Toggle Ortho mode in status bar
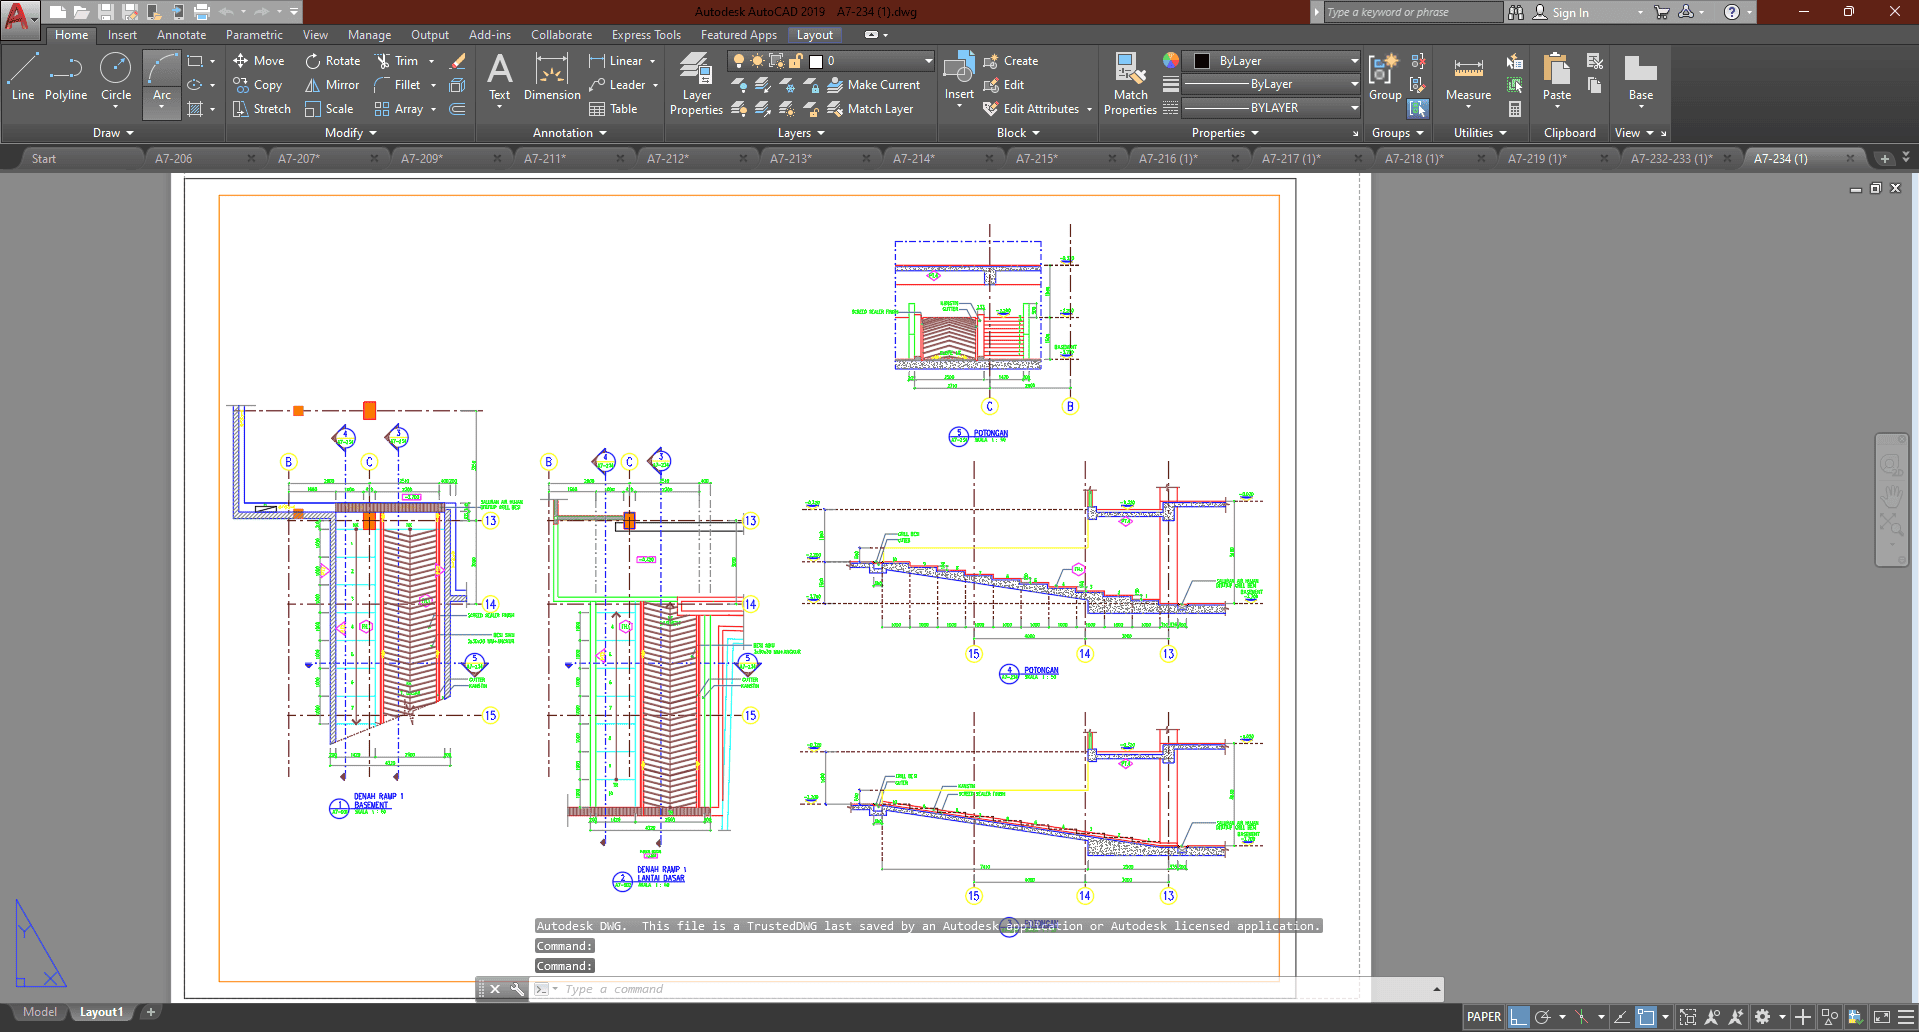1919x1032 pixels. click(1519, 1017)
